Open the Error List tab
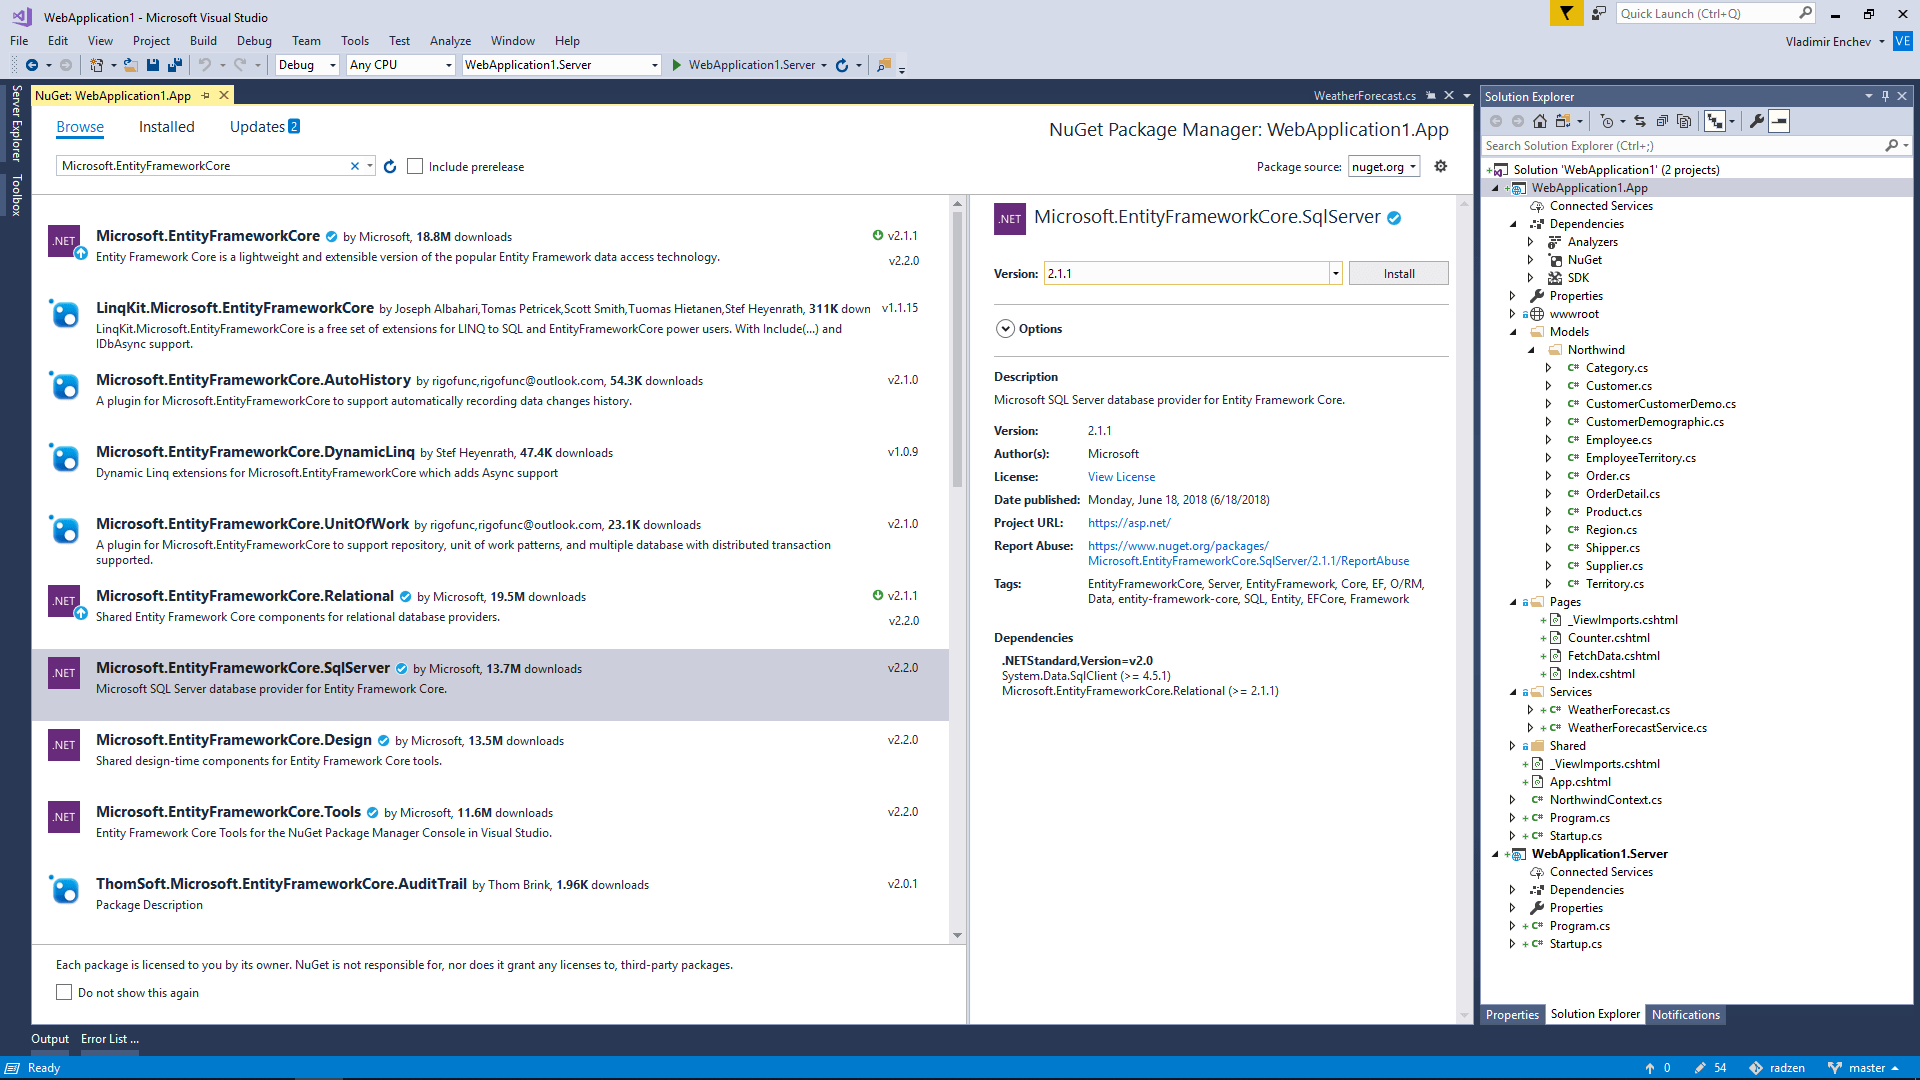This screenshot has height=1080, width=1920. [110, 1039]
